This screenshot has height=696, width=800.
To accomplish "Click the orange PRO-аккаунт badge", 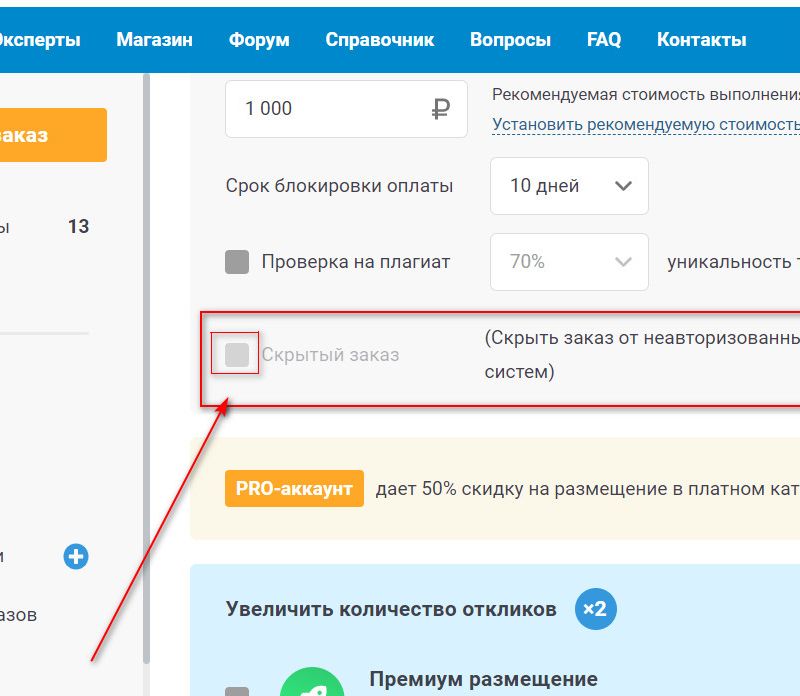I will coord(294,489).
